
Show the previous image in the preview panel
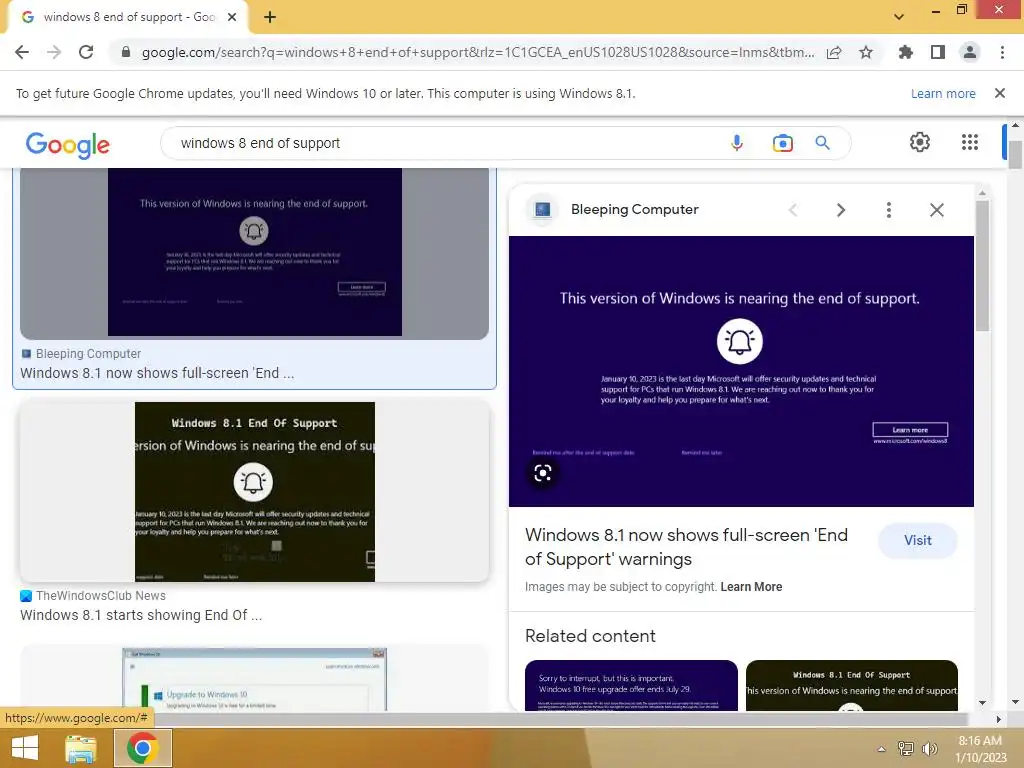coord(793,210)
